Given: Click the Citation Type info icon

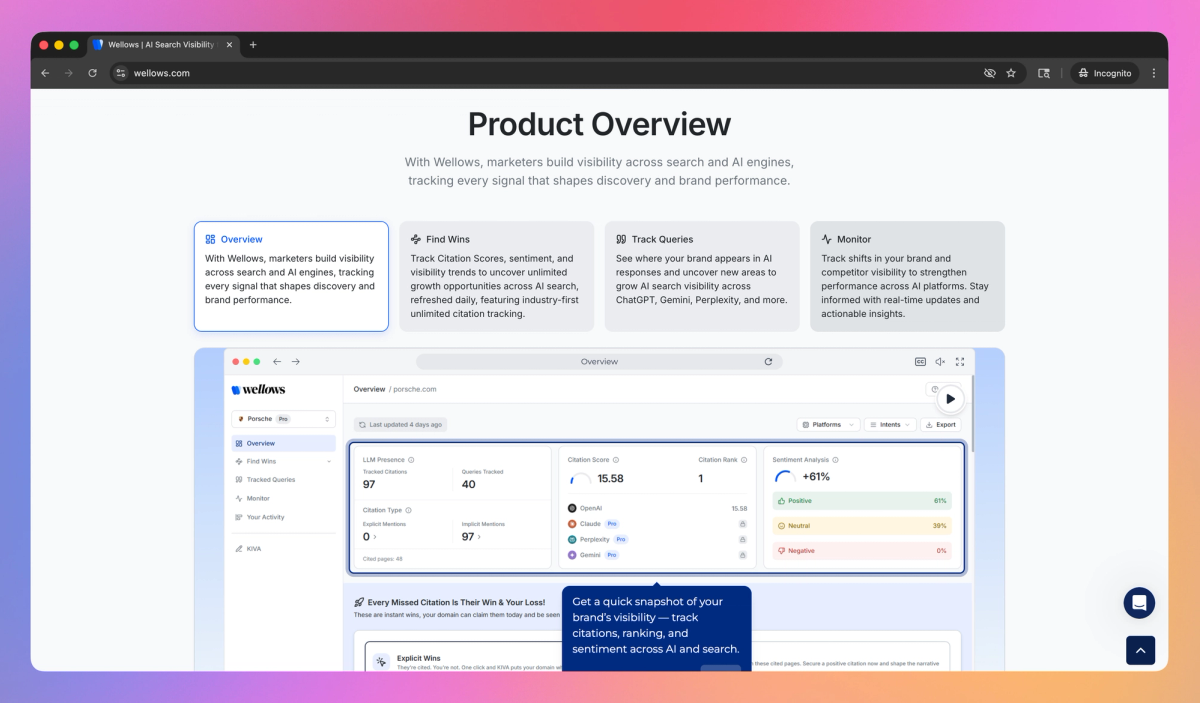Looking at the screenshot, I should [408, 510].
